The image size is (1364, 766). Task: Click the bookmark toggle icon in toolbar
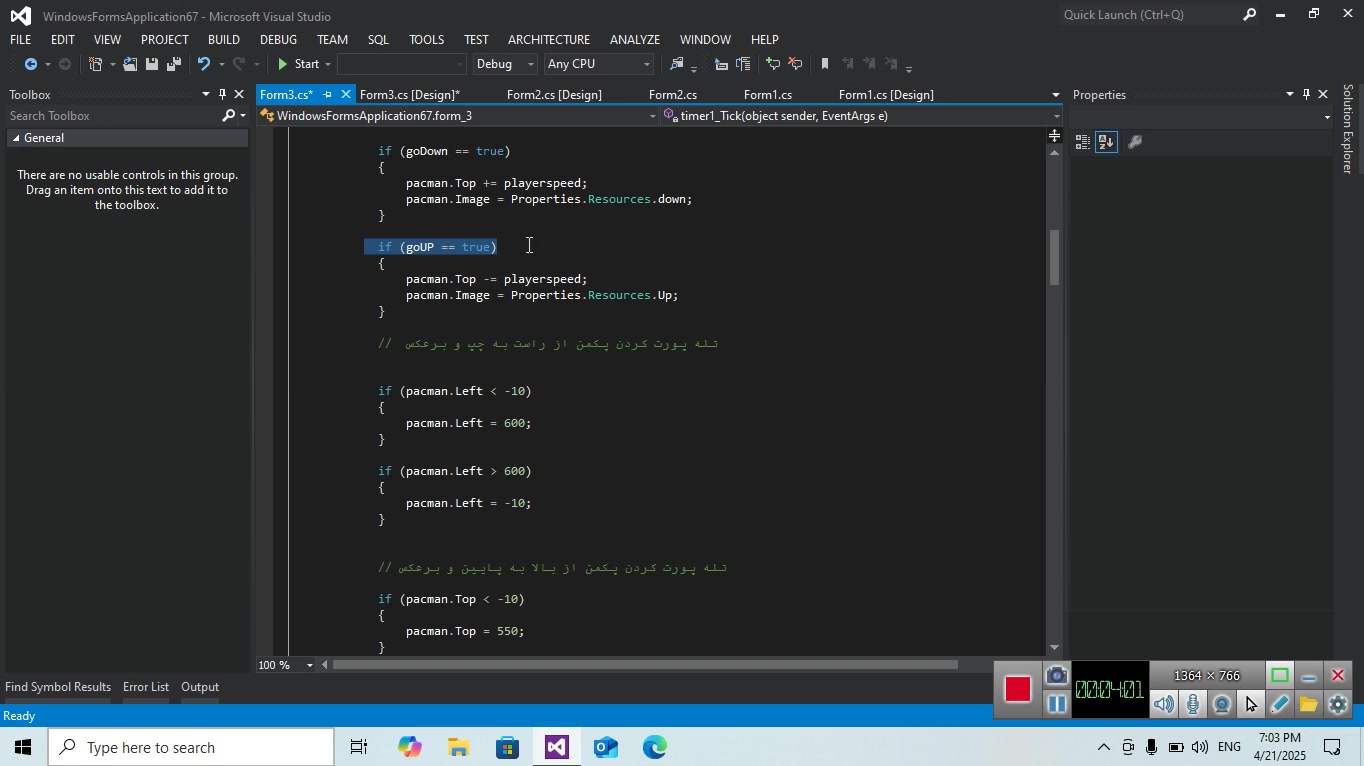click(x=824, y=64)
